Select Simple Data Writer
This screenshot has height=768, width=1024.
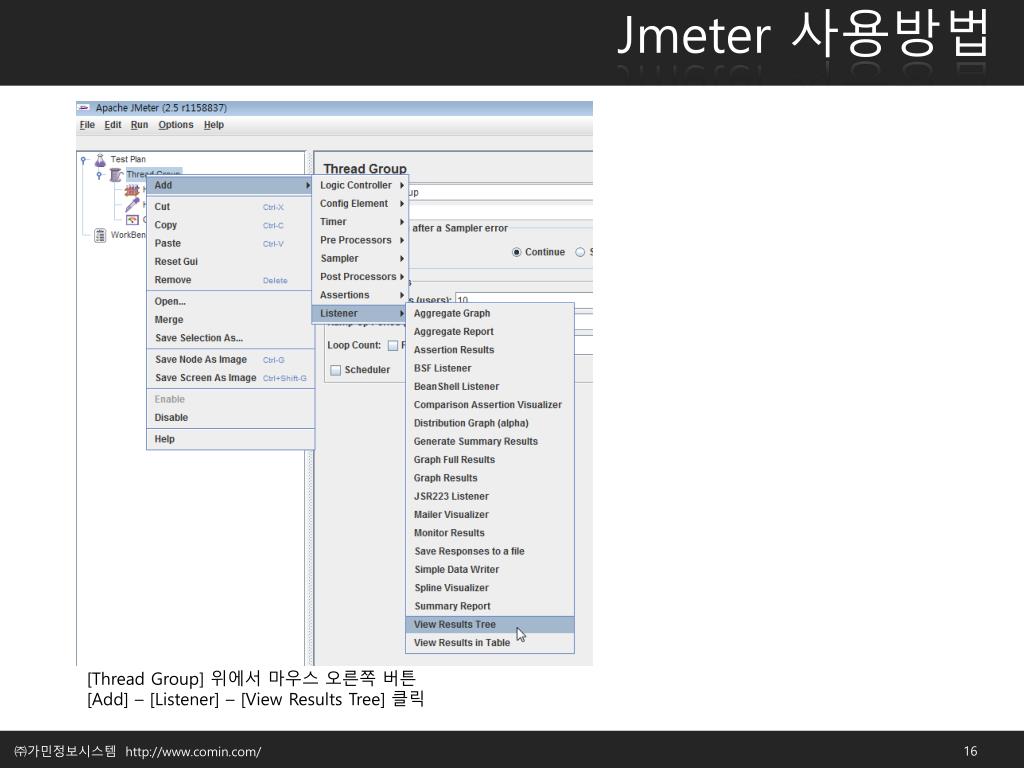coord(490,569)
